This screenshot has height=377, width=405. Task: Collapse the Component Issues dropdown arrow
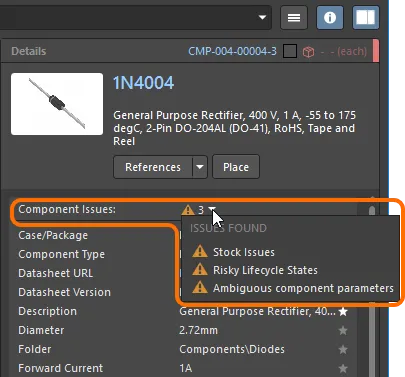click(x=211, y=209)
